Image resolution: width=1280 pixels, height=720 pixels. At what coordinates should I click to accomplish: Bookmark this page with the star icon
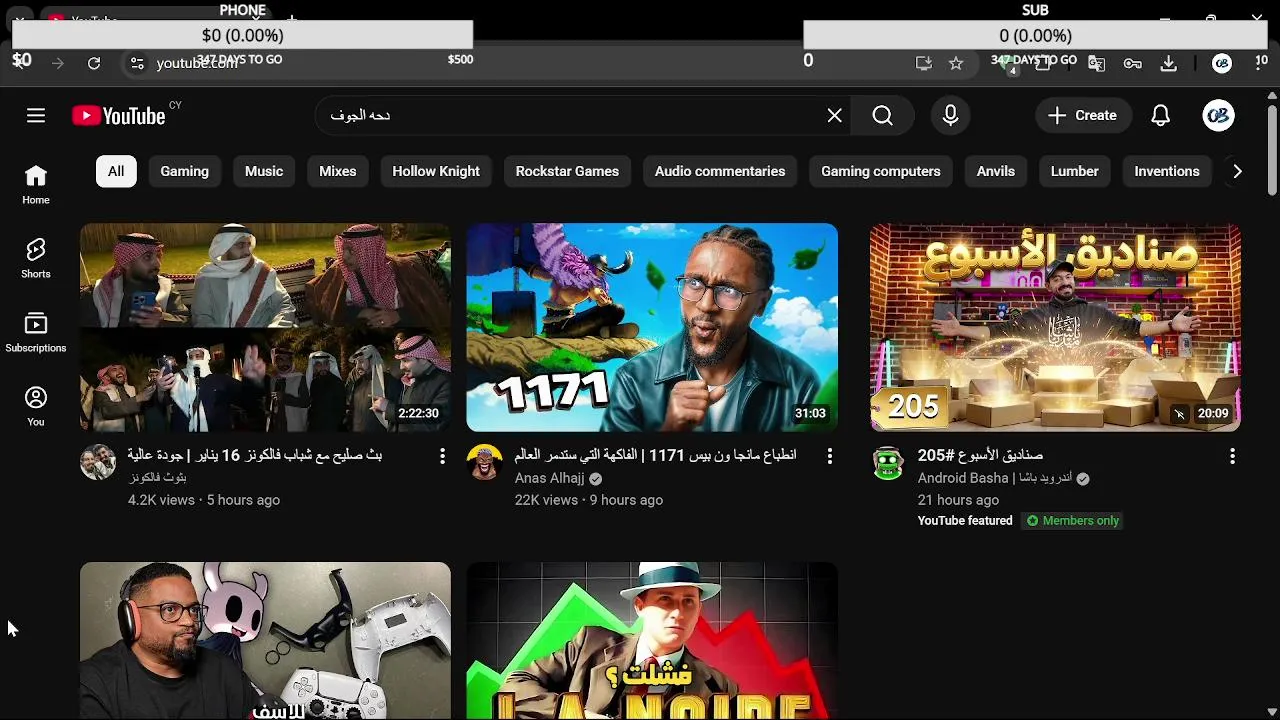pyautogui.click(x=956, y=63)
